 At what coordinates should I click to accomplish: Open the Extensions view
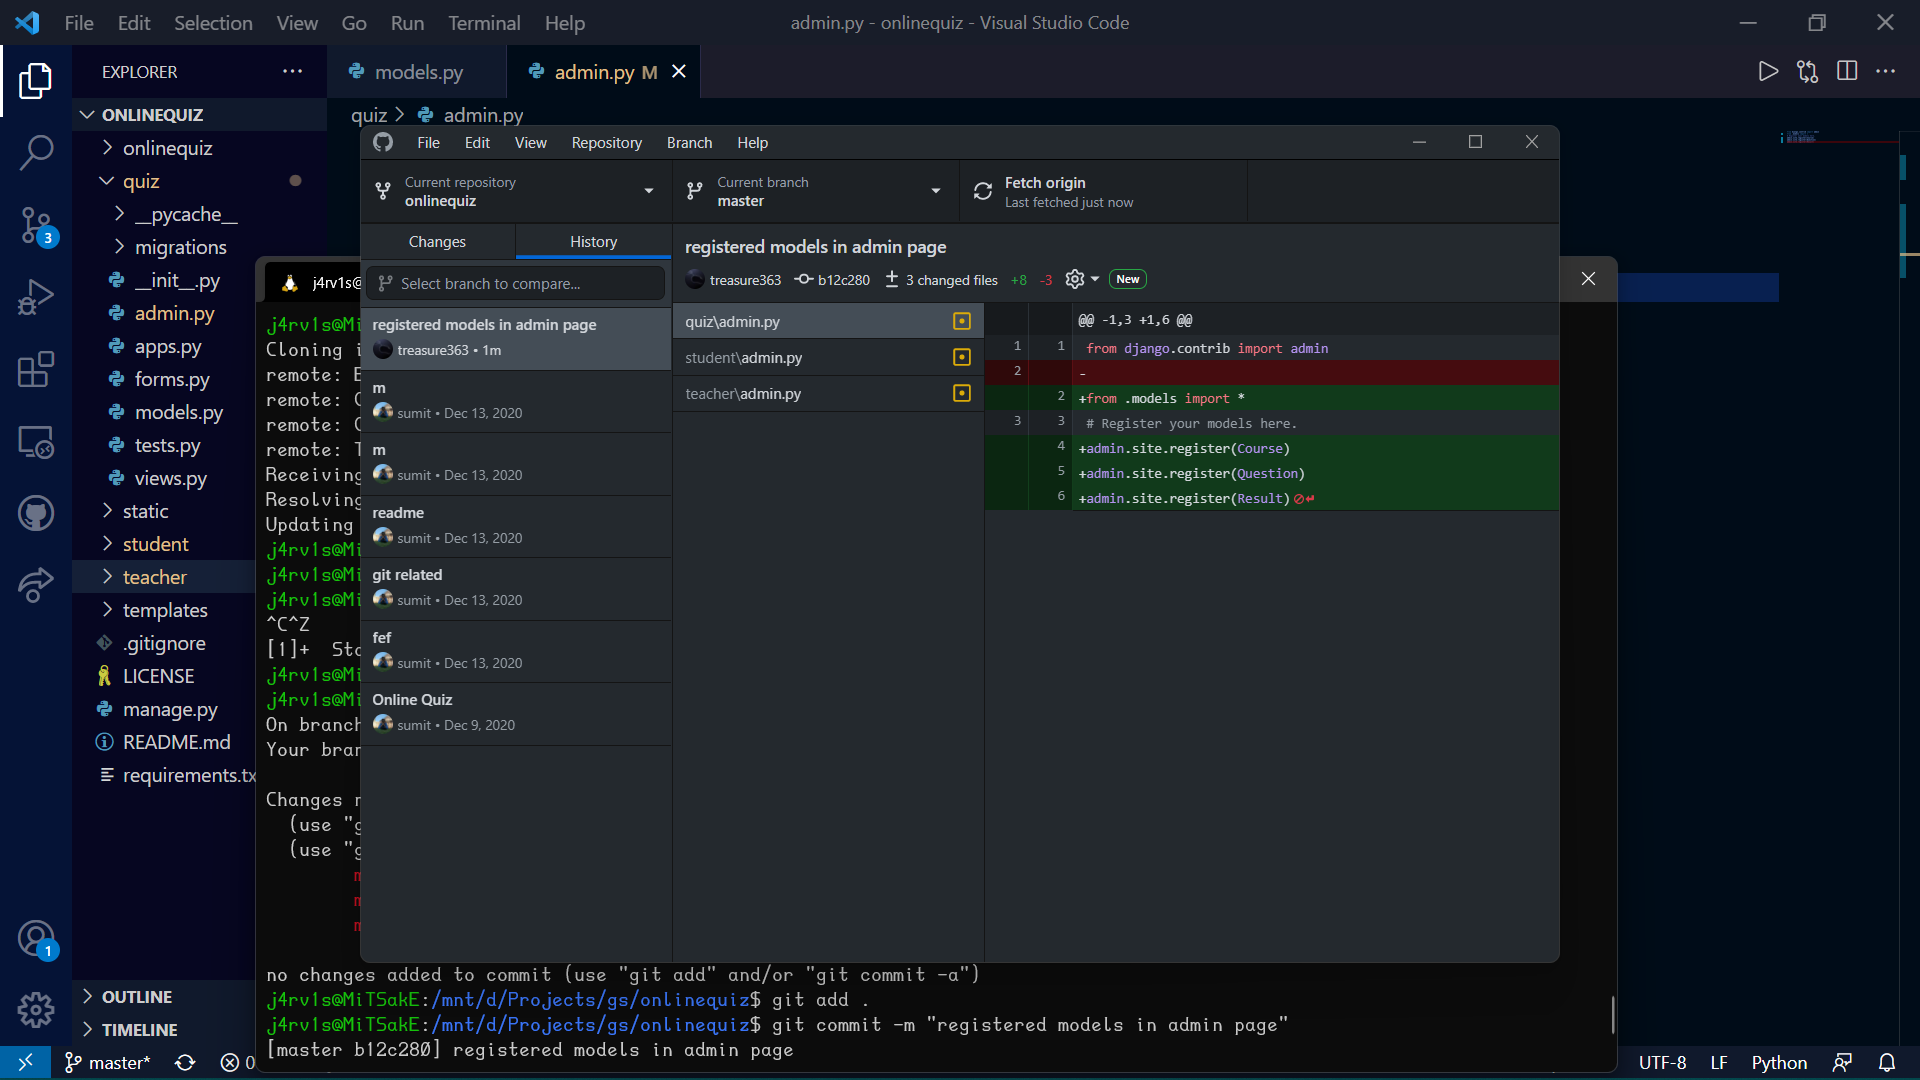36,369
